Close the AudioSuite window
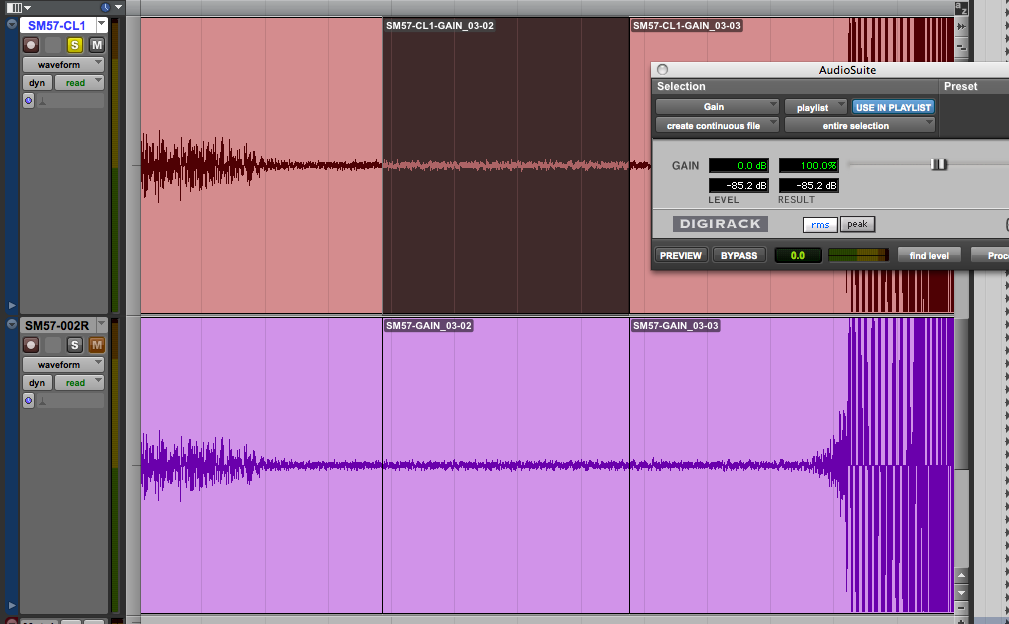Screen dimensions: 1009x624 (x=663, y=69)
